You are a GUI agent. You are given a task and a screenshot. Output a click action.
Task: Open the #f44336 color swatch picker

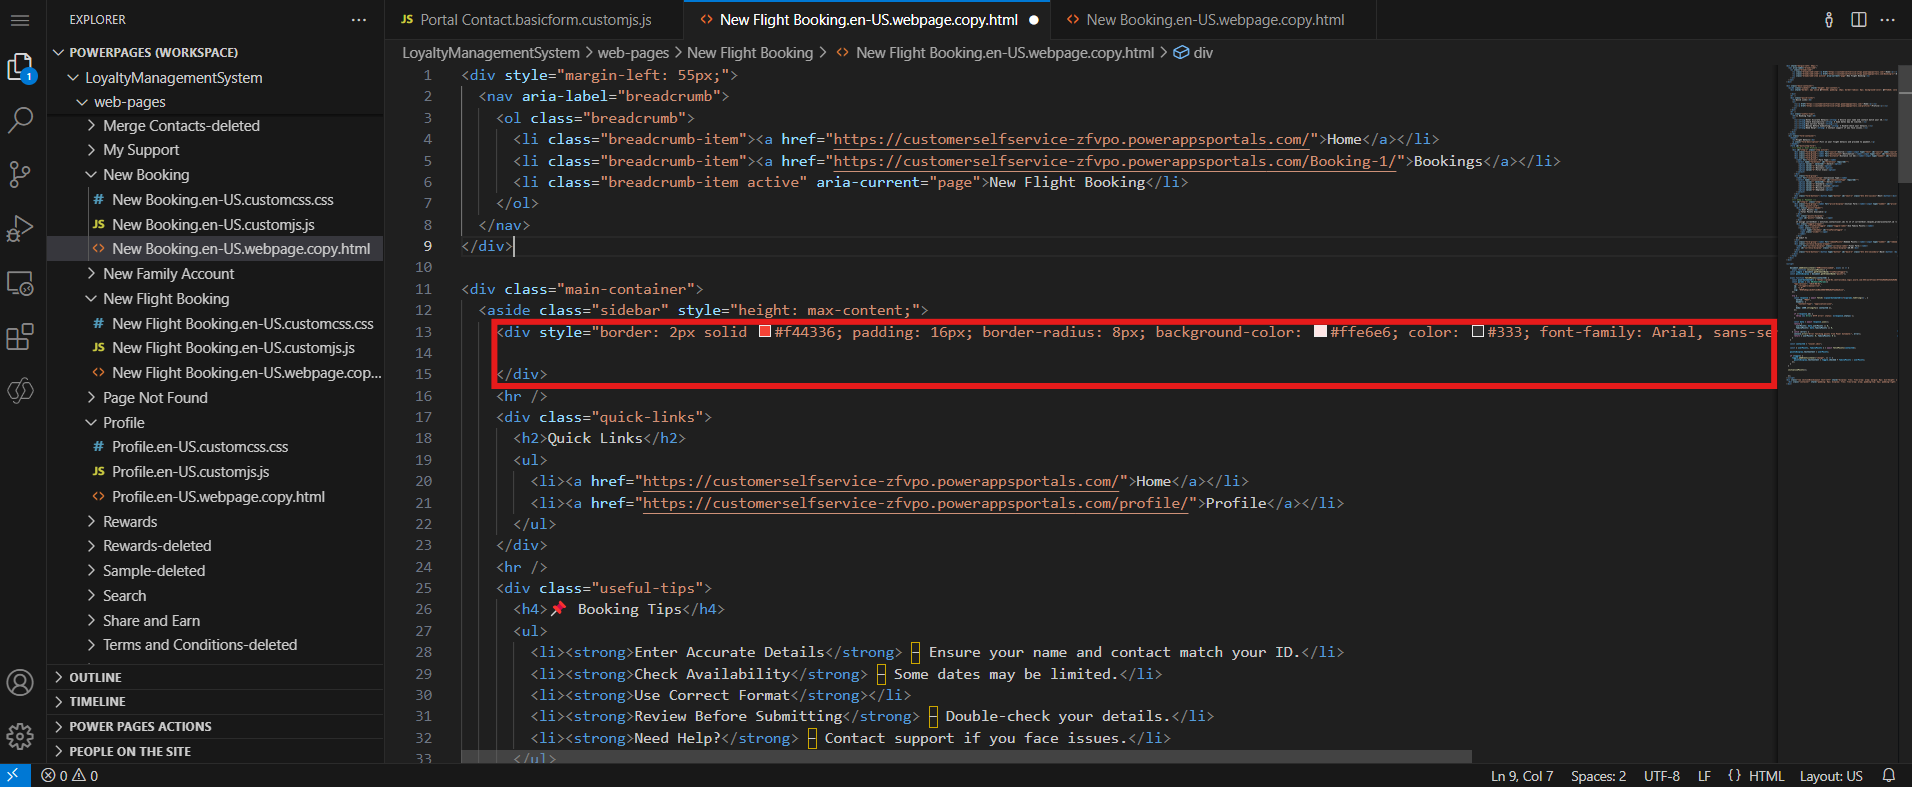(765, 332)
